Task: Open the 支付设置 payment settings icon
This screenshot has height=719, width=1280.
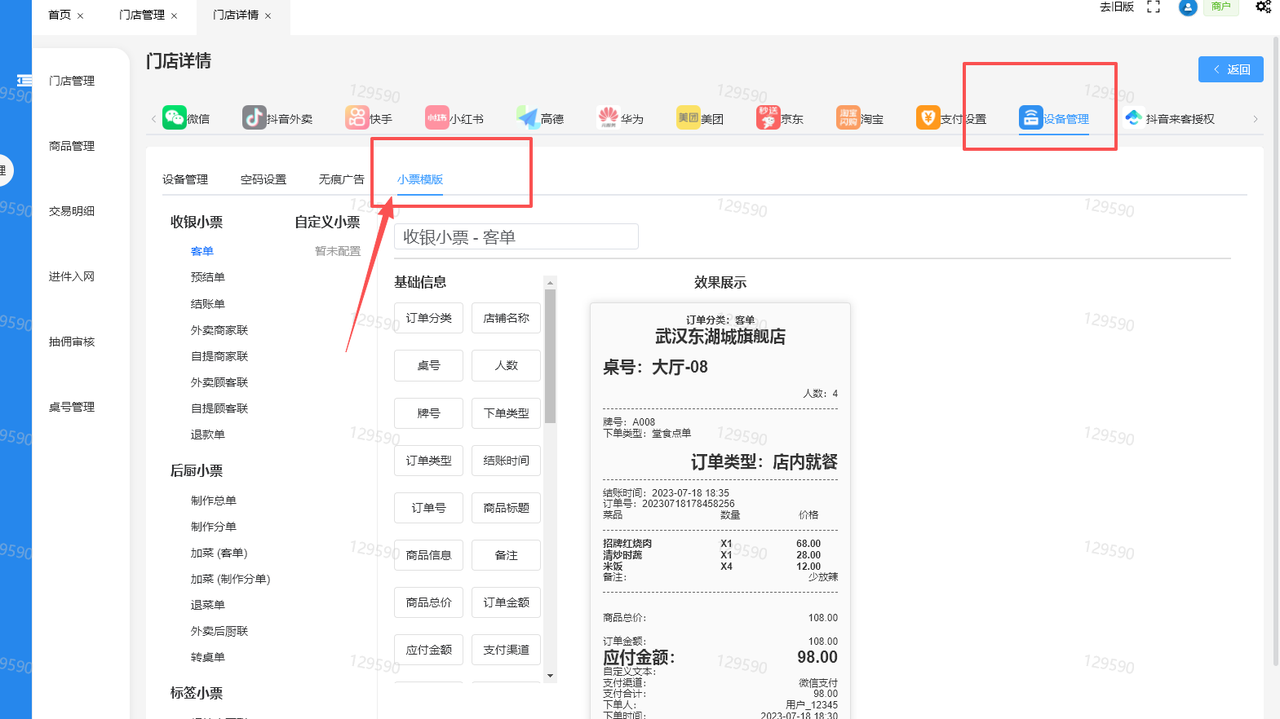Action: click(928, 118)
